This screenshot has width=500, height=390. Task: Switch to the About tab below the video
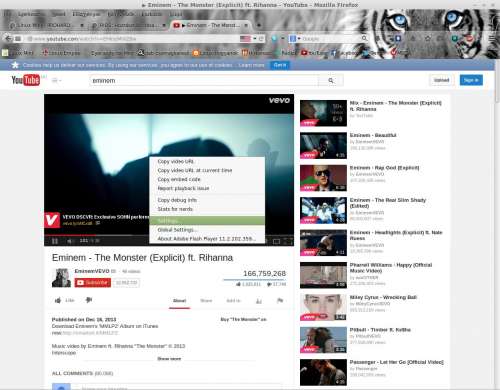click(x=179, y=301)
